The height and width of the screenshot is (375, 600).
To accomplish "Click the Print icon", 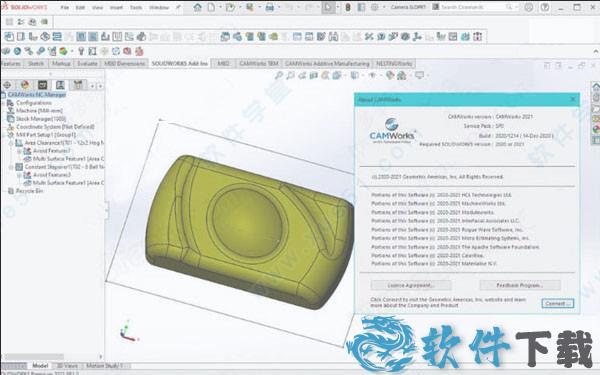I will (270, 7).
